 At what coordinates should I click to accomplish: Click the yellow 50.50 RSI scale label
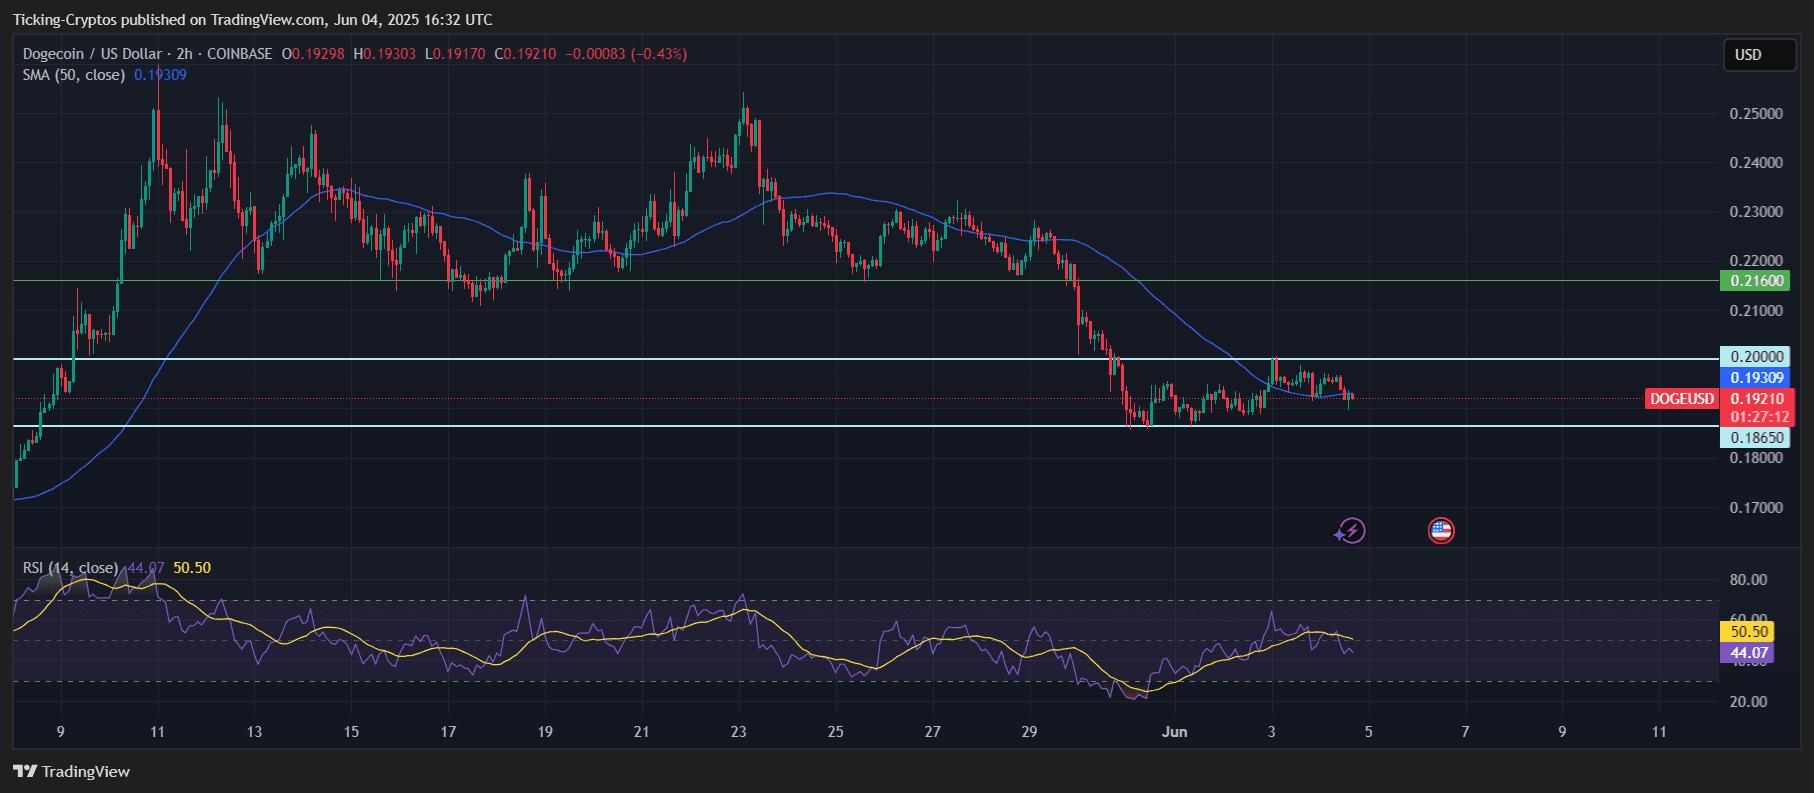click(1748, 632)
